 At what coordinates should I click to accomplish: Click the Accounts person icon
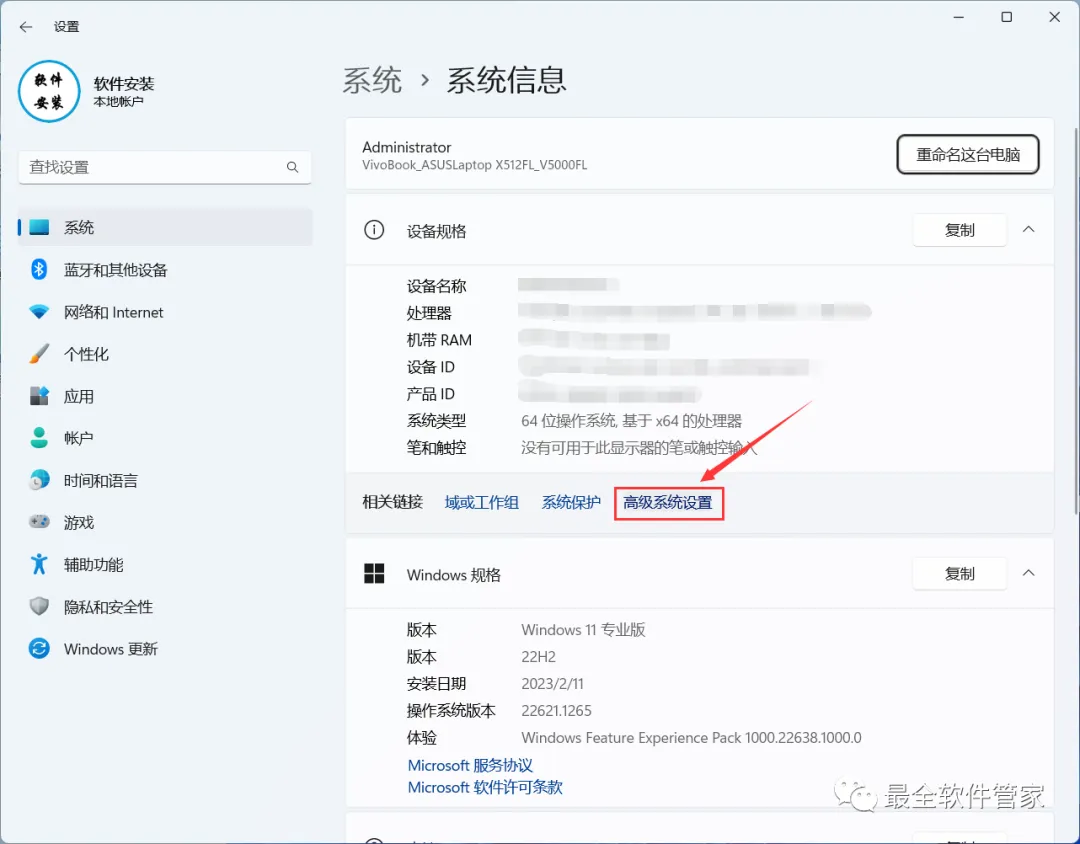[x=39, y=438]
